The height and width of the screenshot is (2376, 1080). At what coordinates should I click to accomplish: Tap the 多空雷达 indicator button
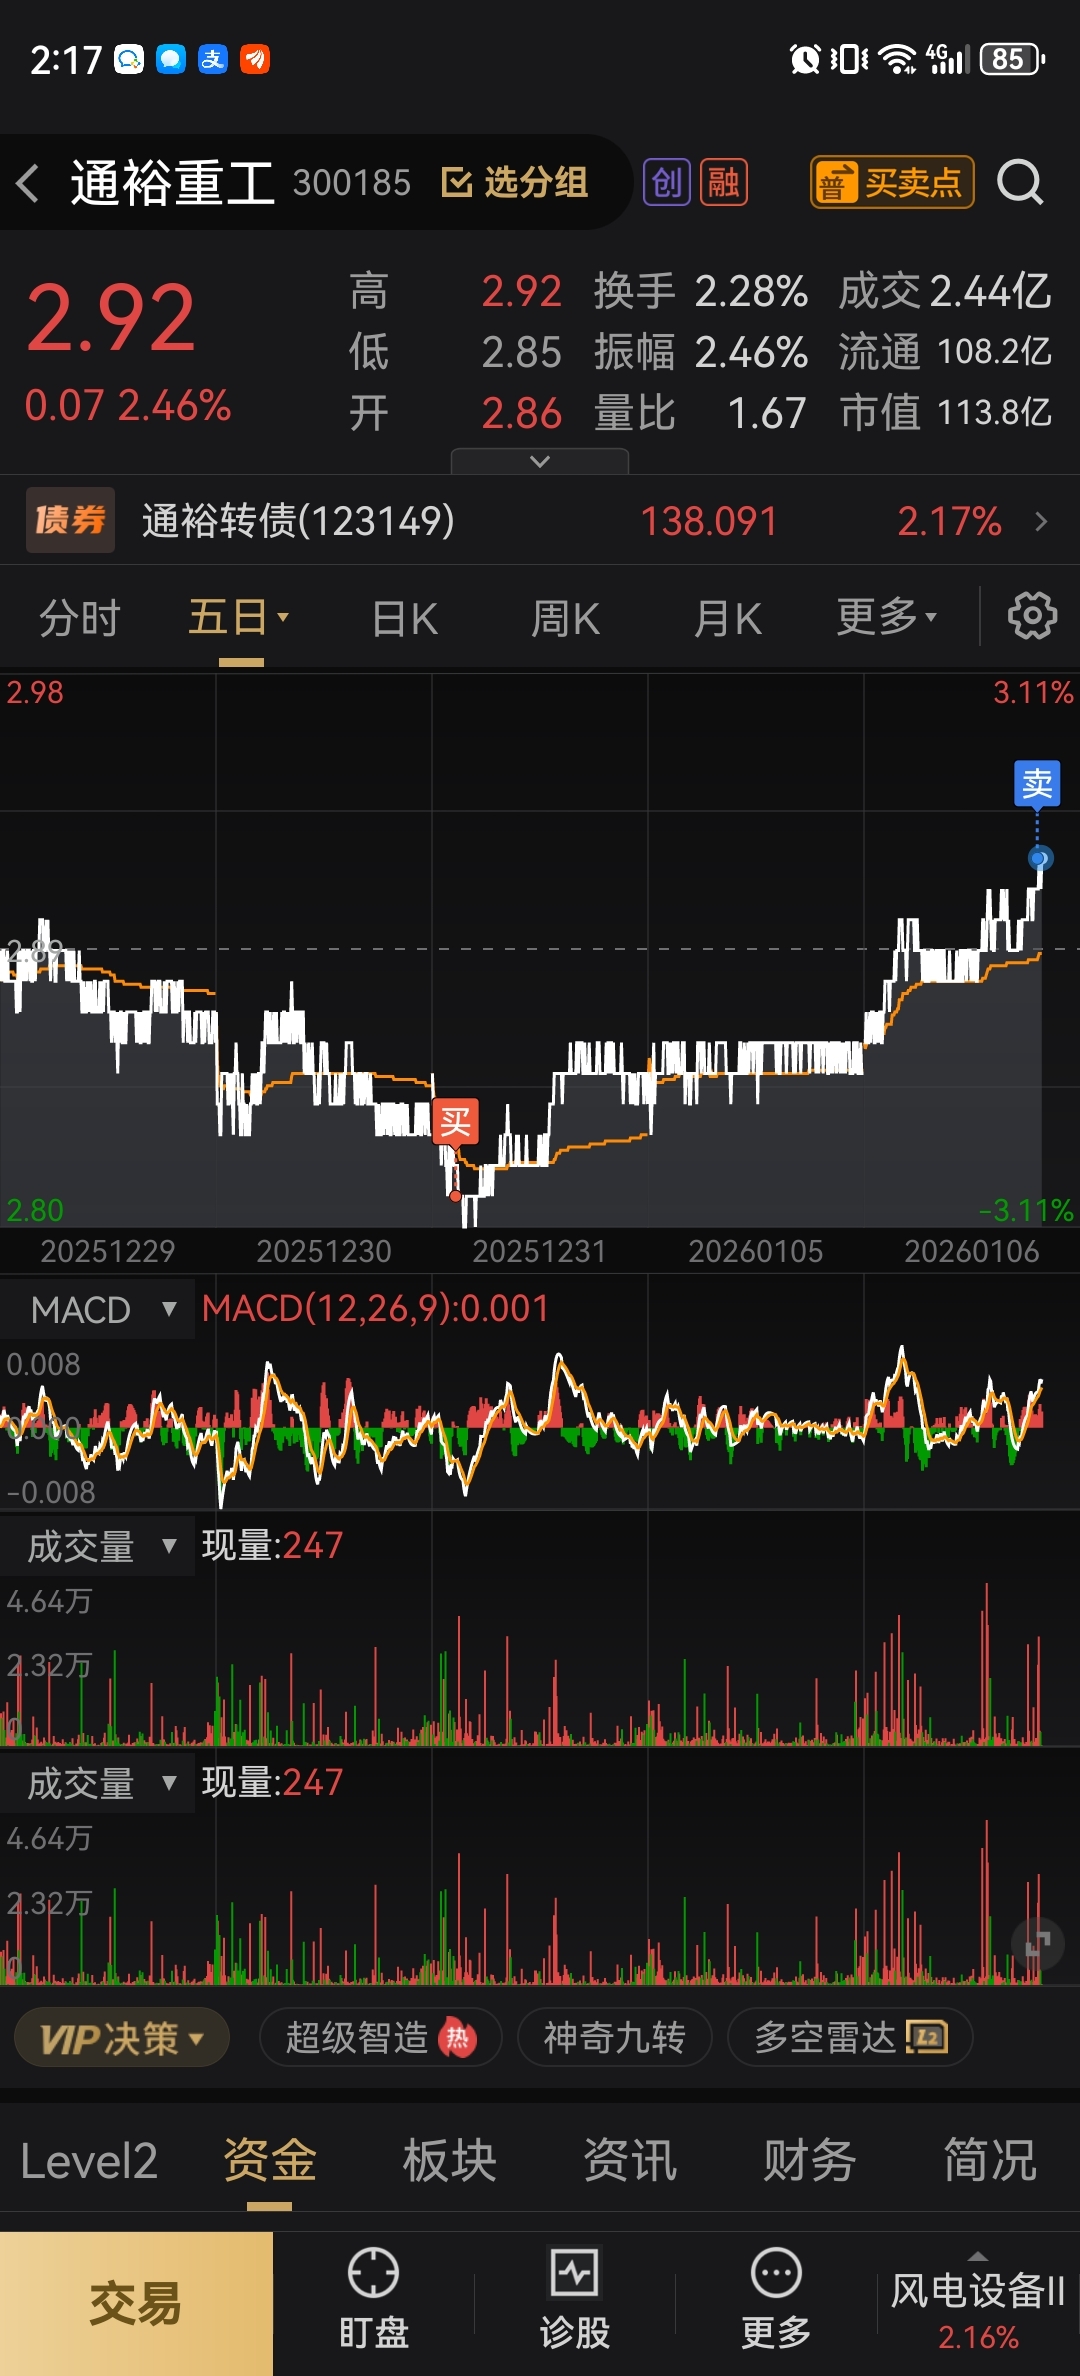pos(850,2037)
